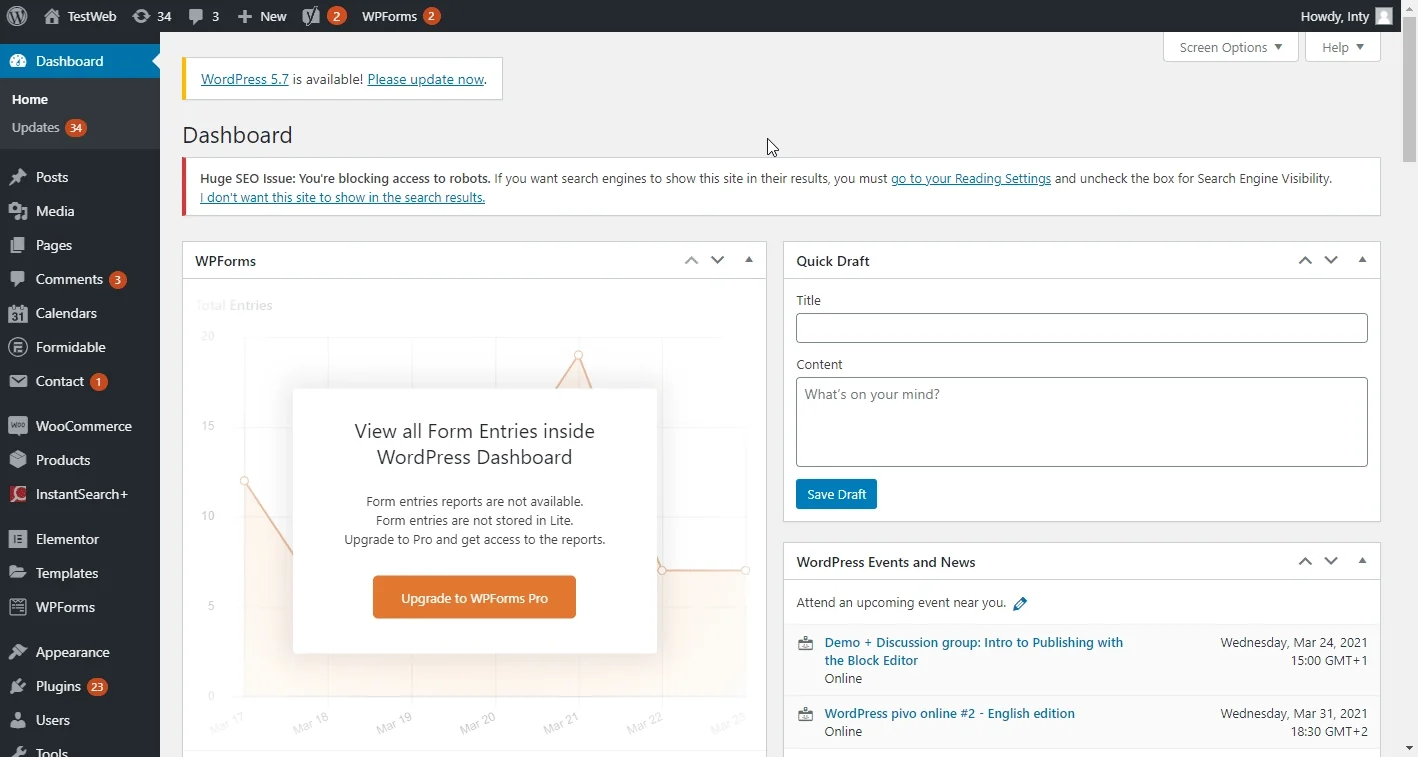Screen dimensions: 1418x757
Task: Open the Screen Options dropdown
Action: pos(1231,47)
